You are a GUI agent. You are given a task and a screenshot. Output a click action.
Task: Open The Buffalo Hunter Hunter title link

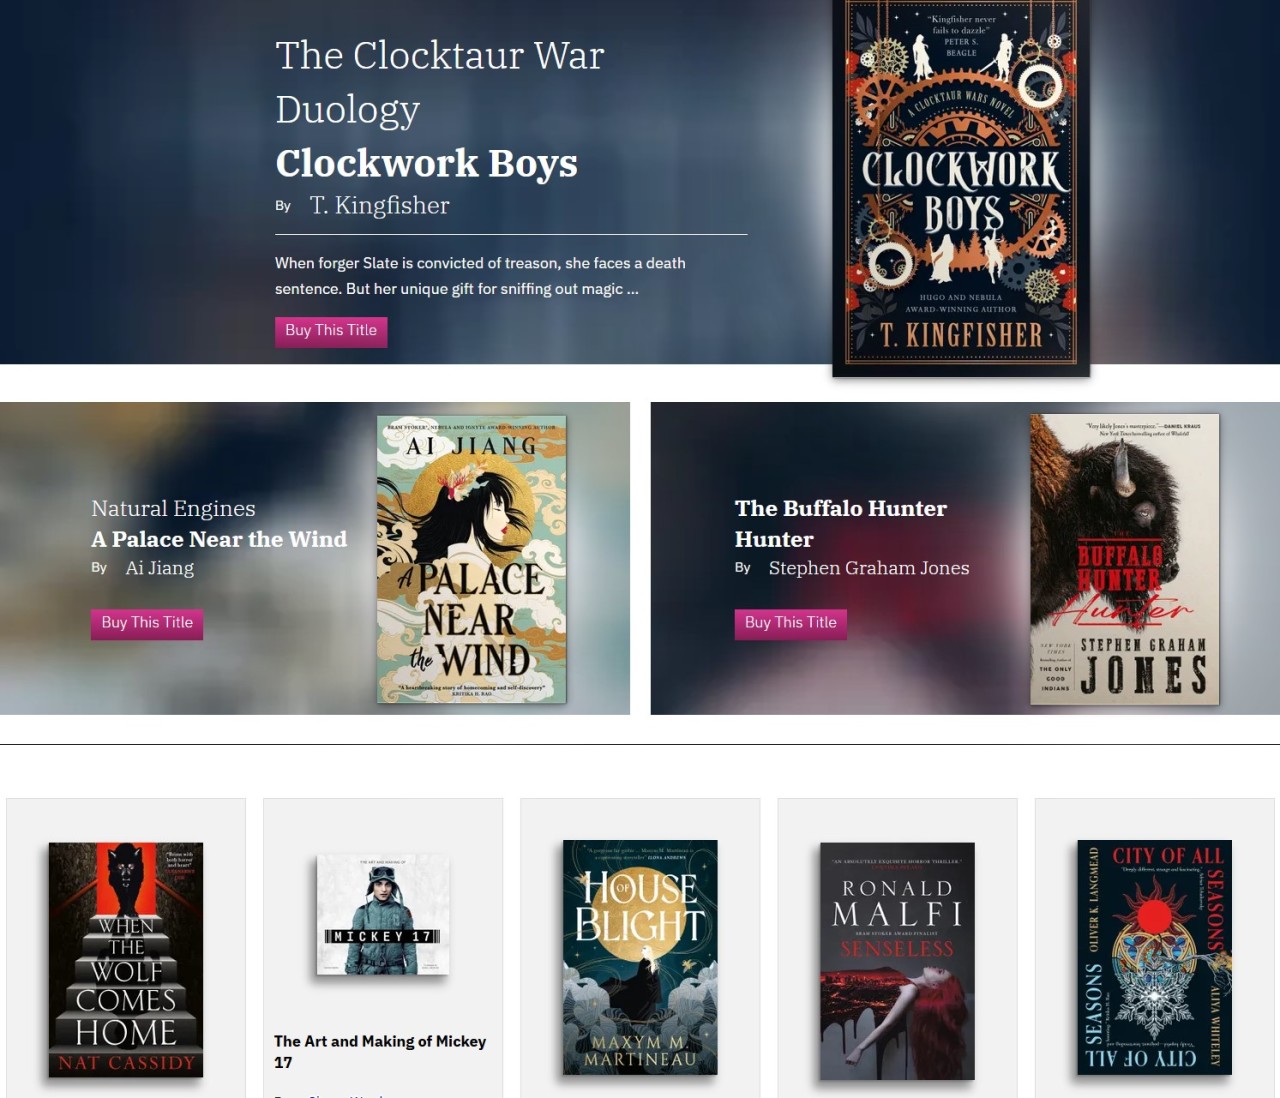point(841,523)
